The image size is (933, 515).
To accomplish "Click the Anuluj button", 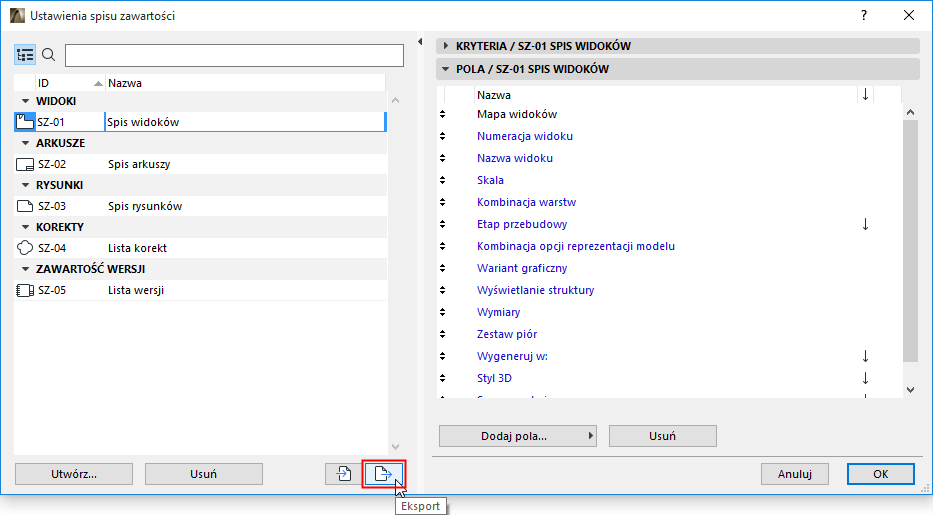I will [795, 474].
